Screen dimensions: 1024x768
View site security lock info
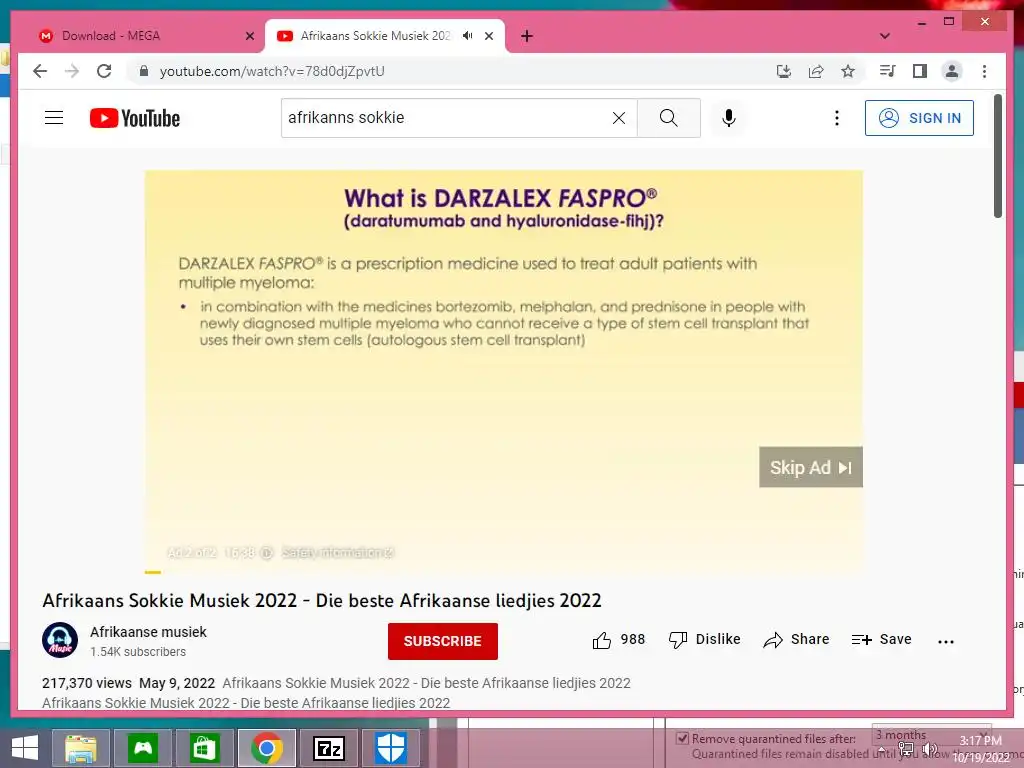[x=144, y=71]
